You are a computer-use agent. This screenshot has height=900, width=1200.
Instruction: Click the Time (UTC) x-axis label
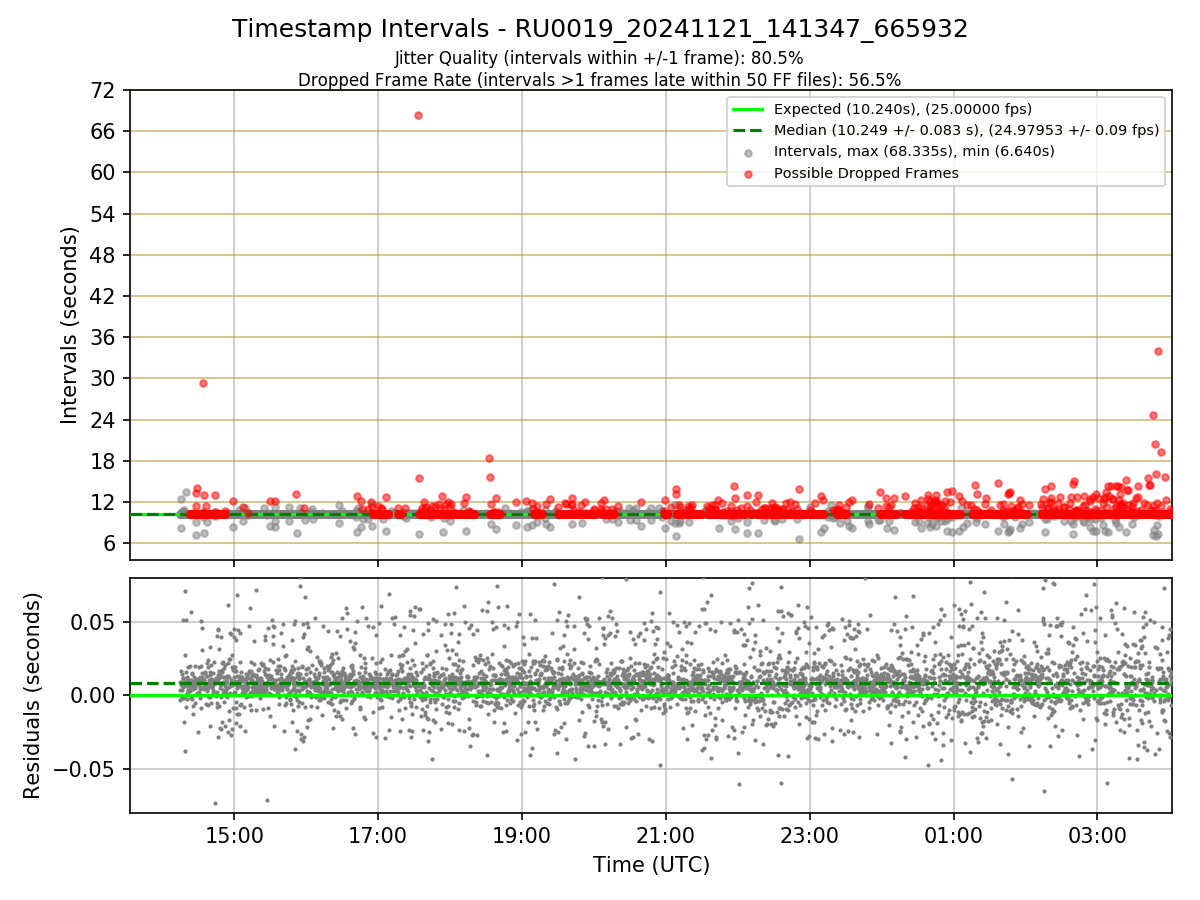[x=651, y=864]
